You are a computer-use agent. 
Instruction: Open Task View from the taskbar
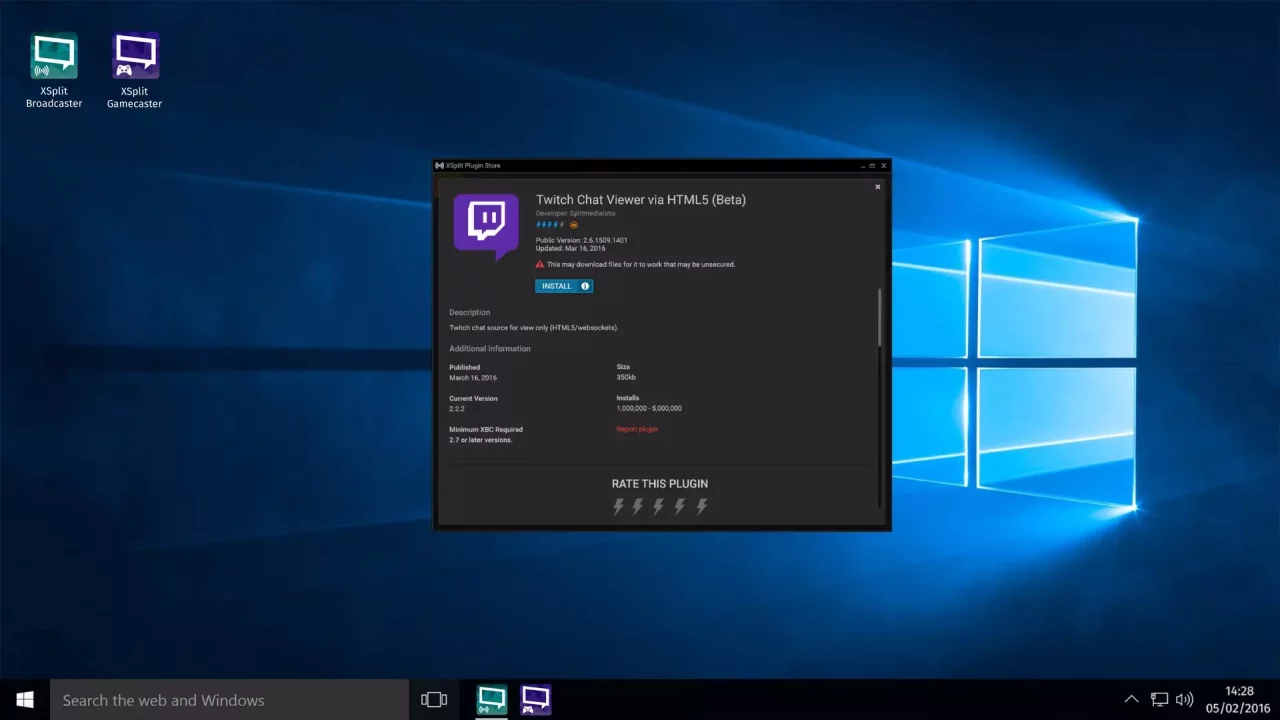(434, 700)
